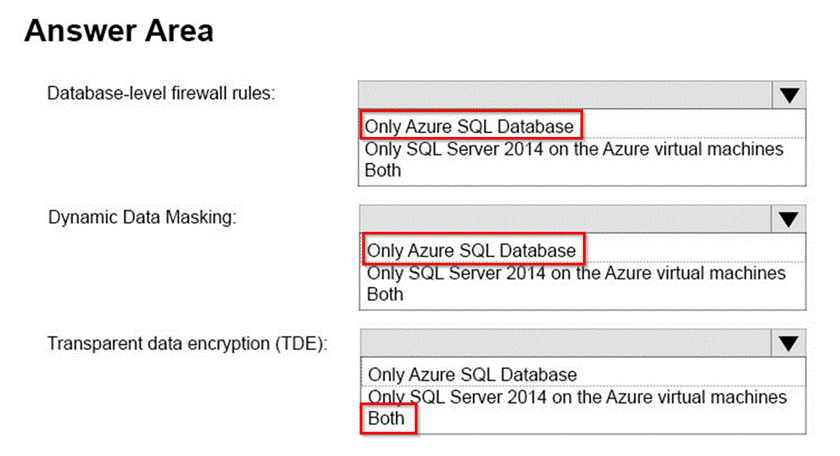840x456 pixels.
Task: Open the gray Database-level firewall rules combo box
Action: tap(565, 94)
